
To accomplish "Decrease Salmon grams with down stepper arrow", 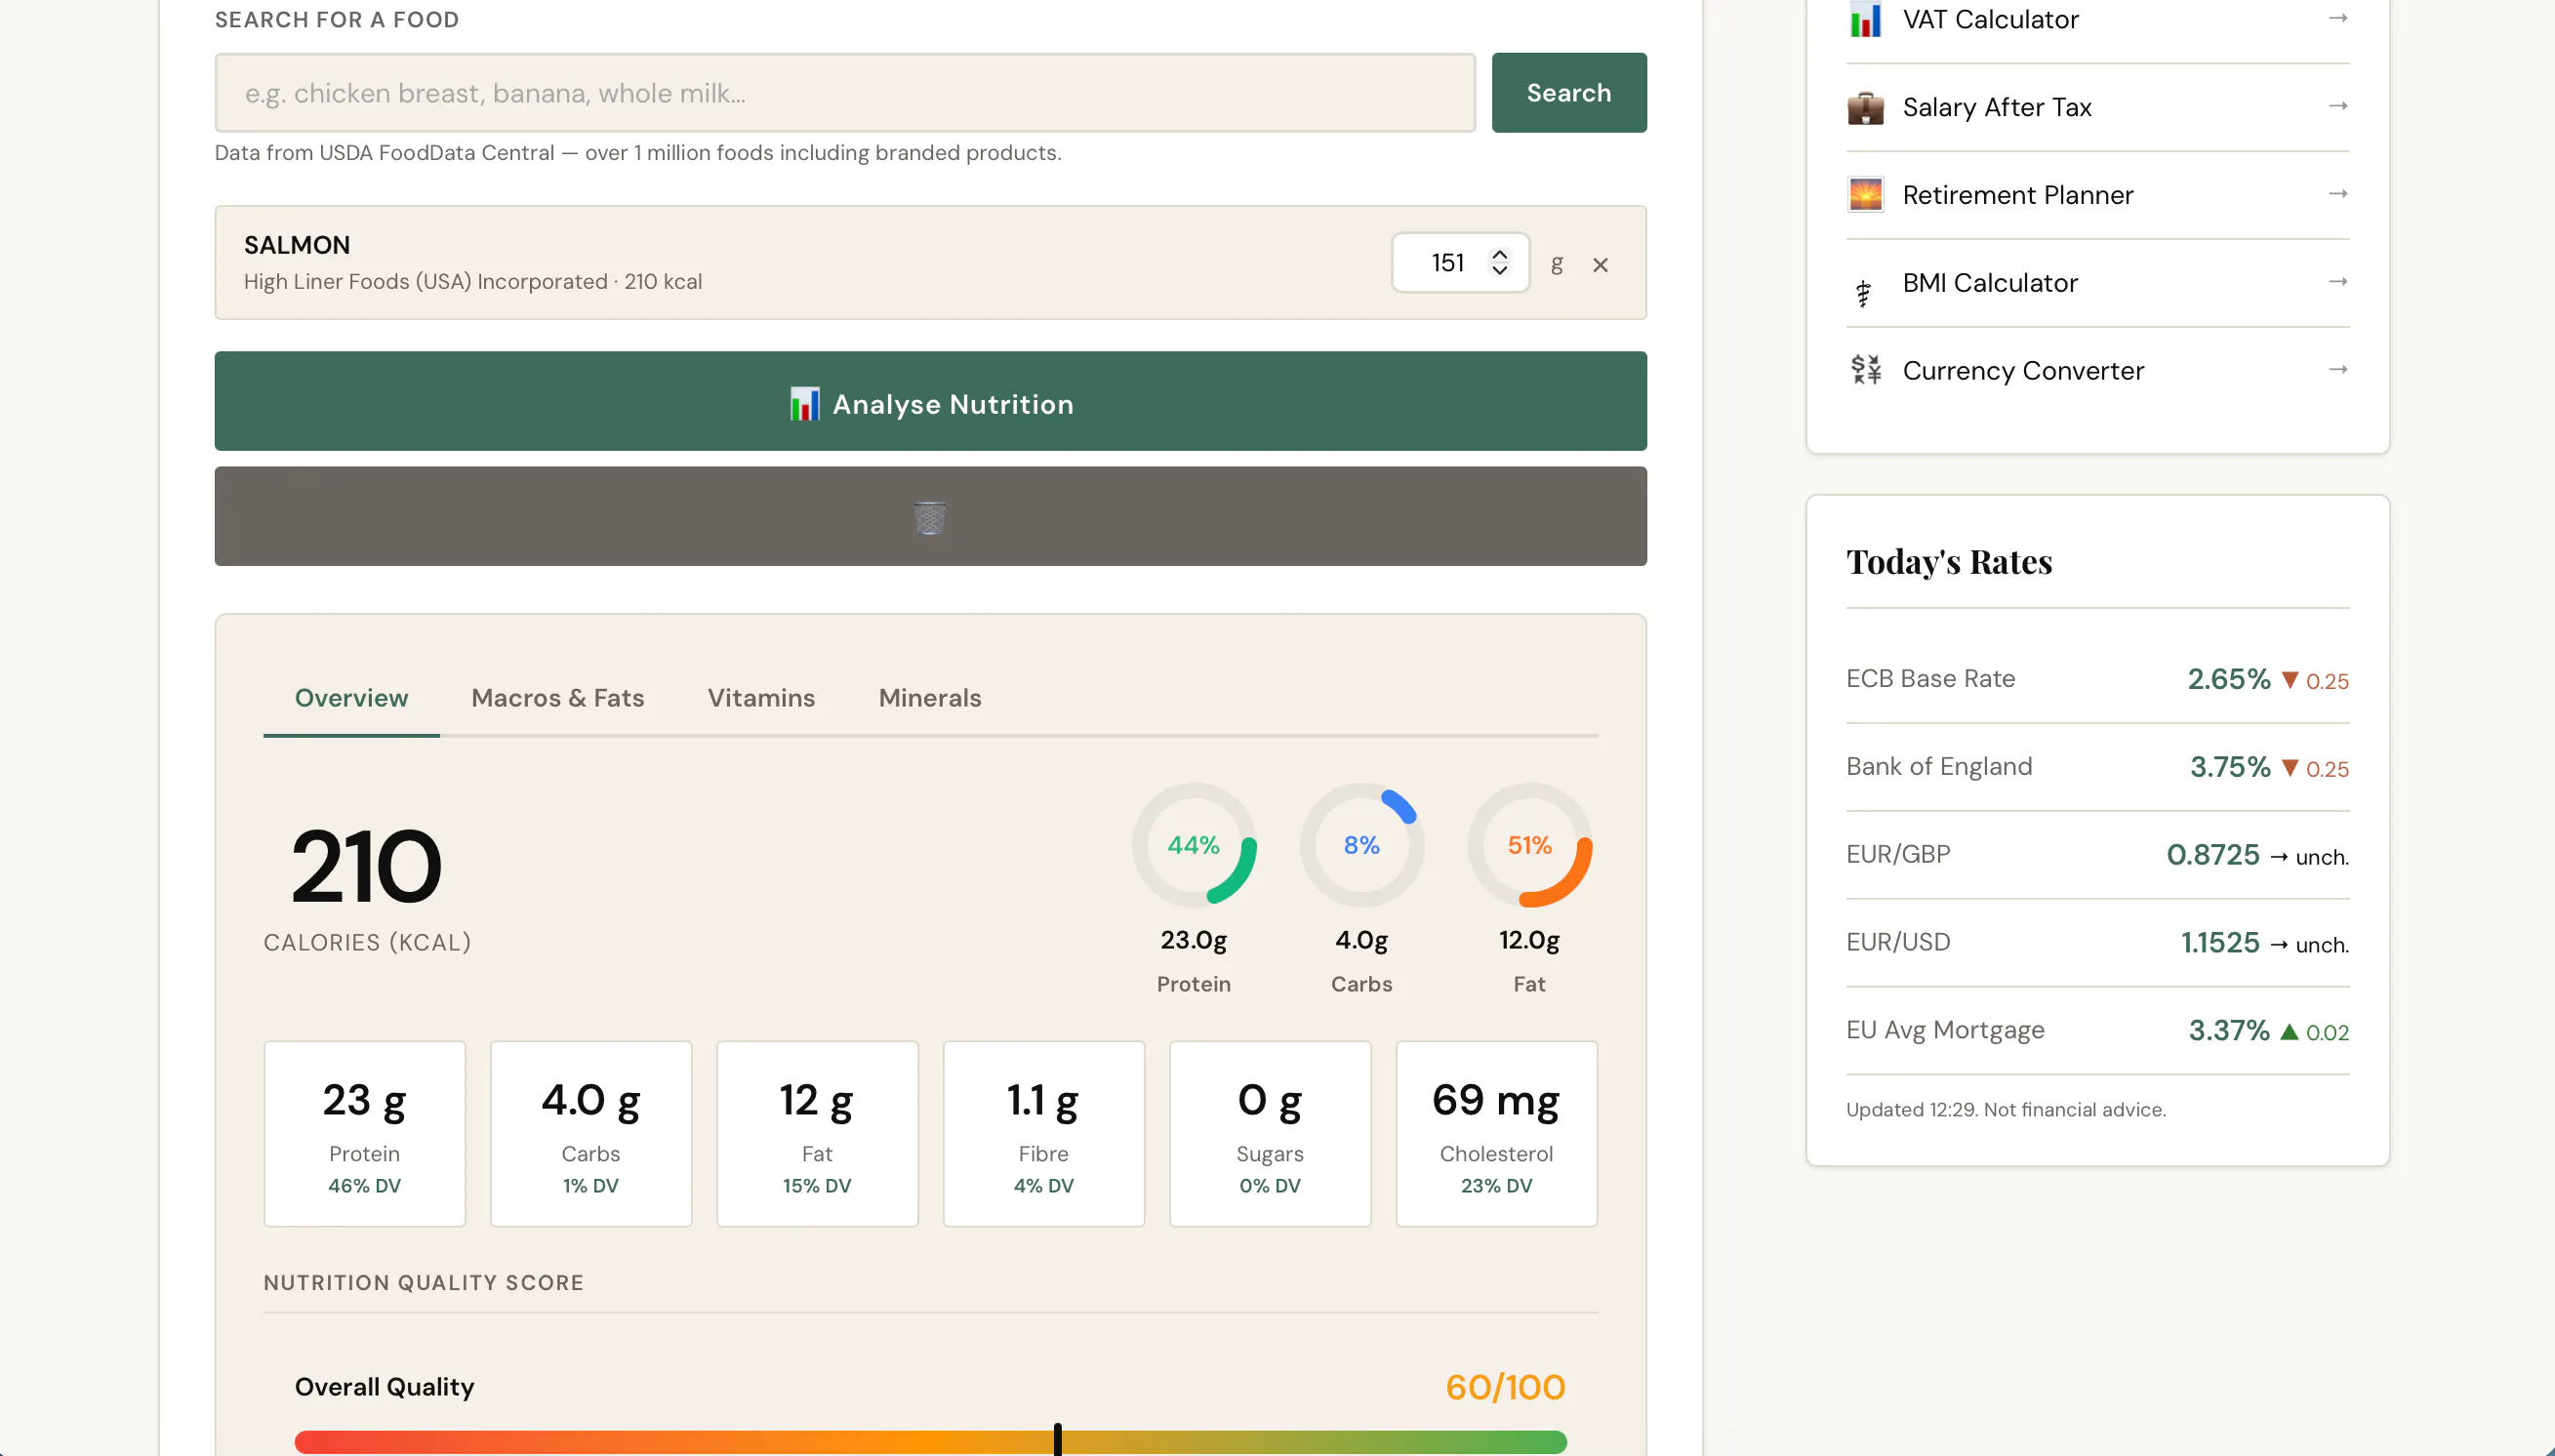I will click(1499, 270).
